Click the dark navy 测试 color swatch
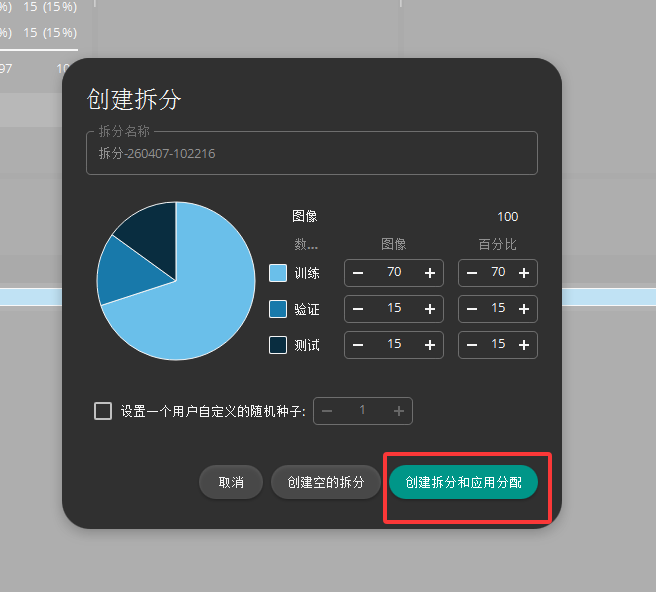The image size is (656, 592). coord(278,345)
